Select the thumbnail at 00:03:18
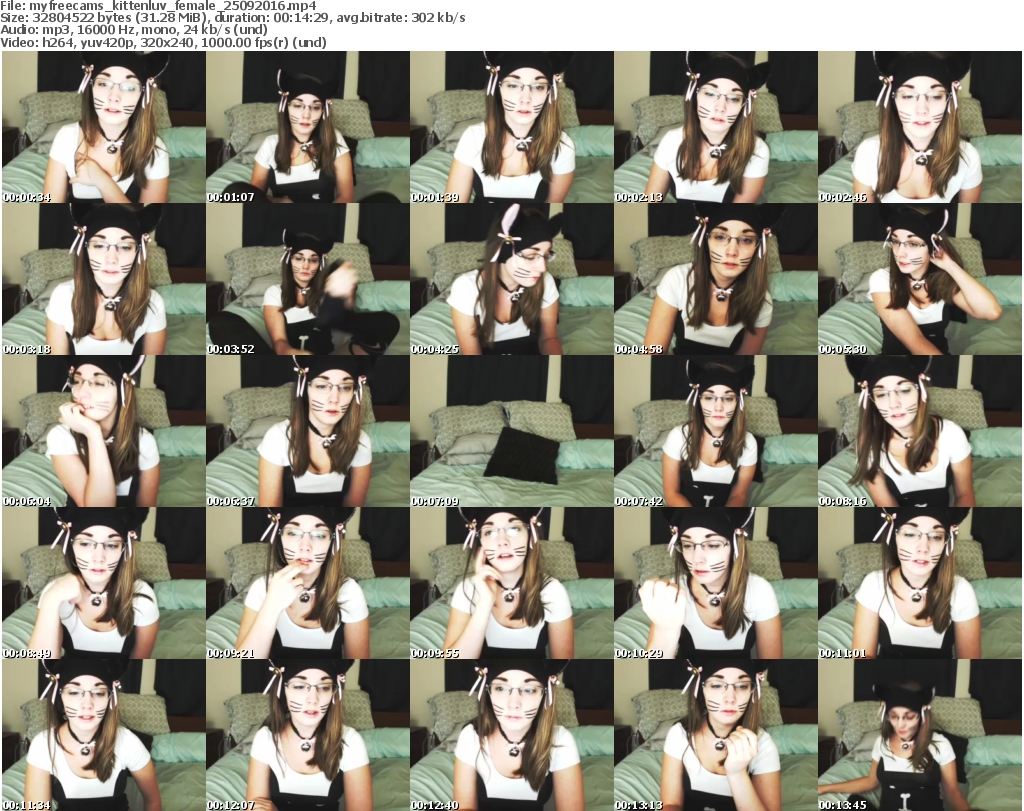 (x=103, y=279)
